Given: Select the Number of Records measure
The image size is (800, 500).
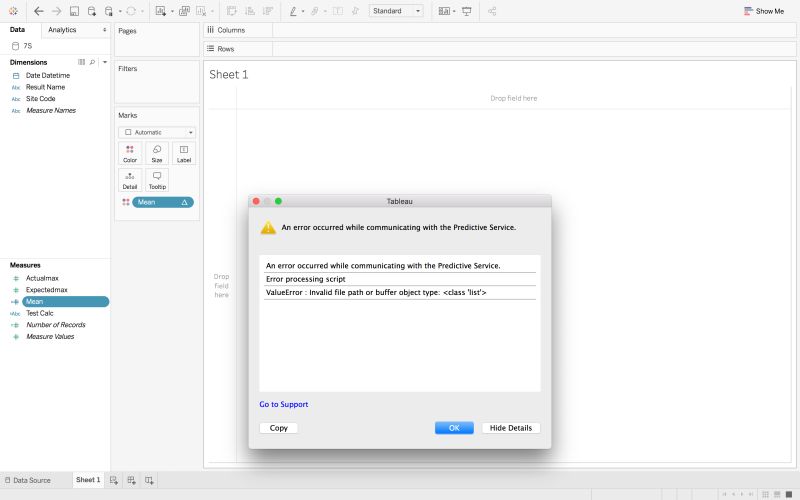Looking at the screenshot, I should coord(56,325).
